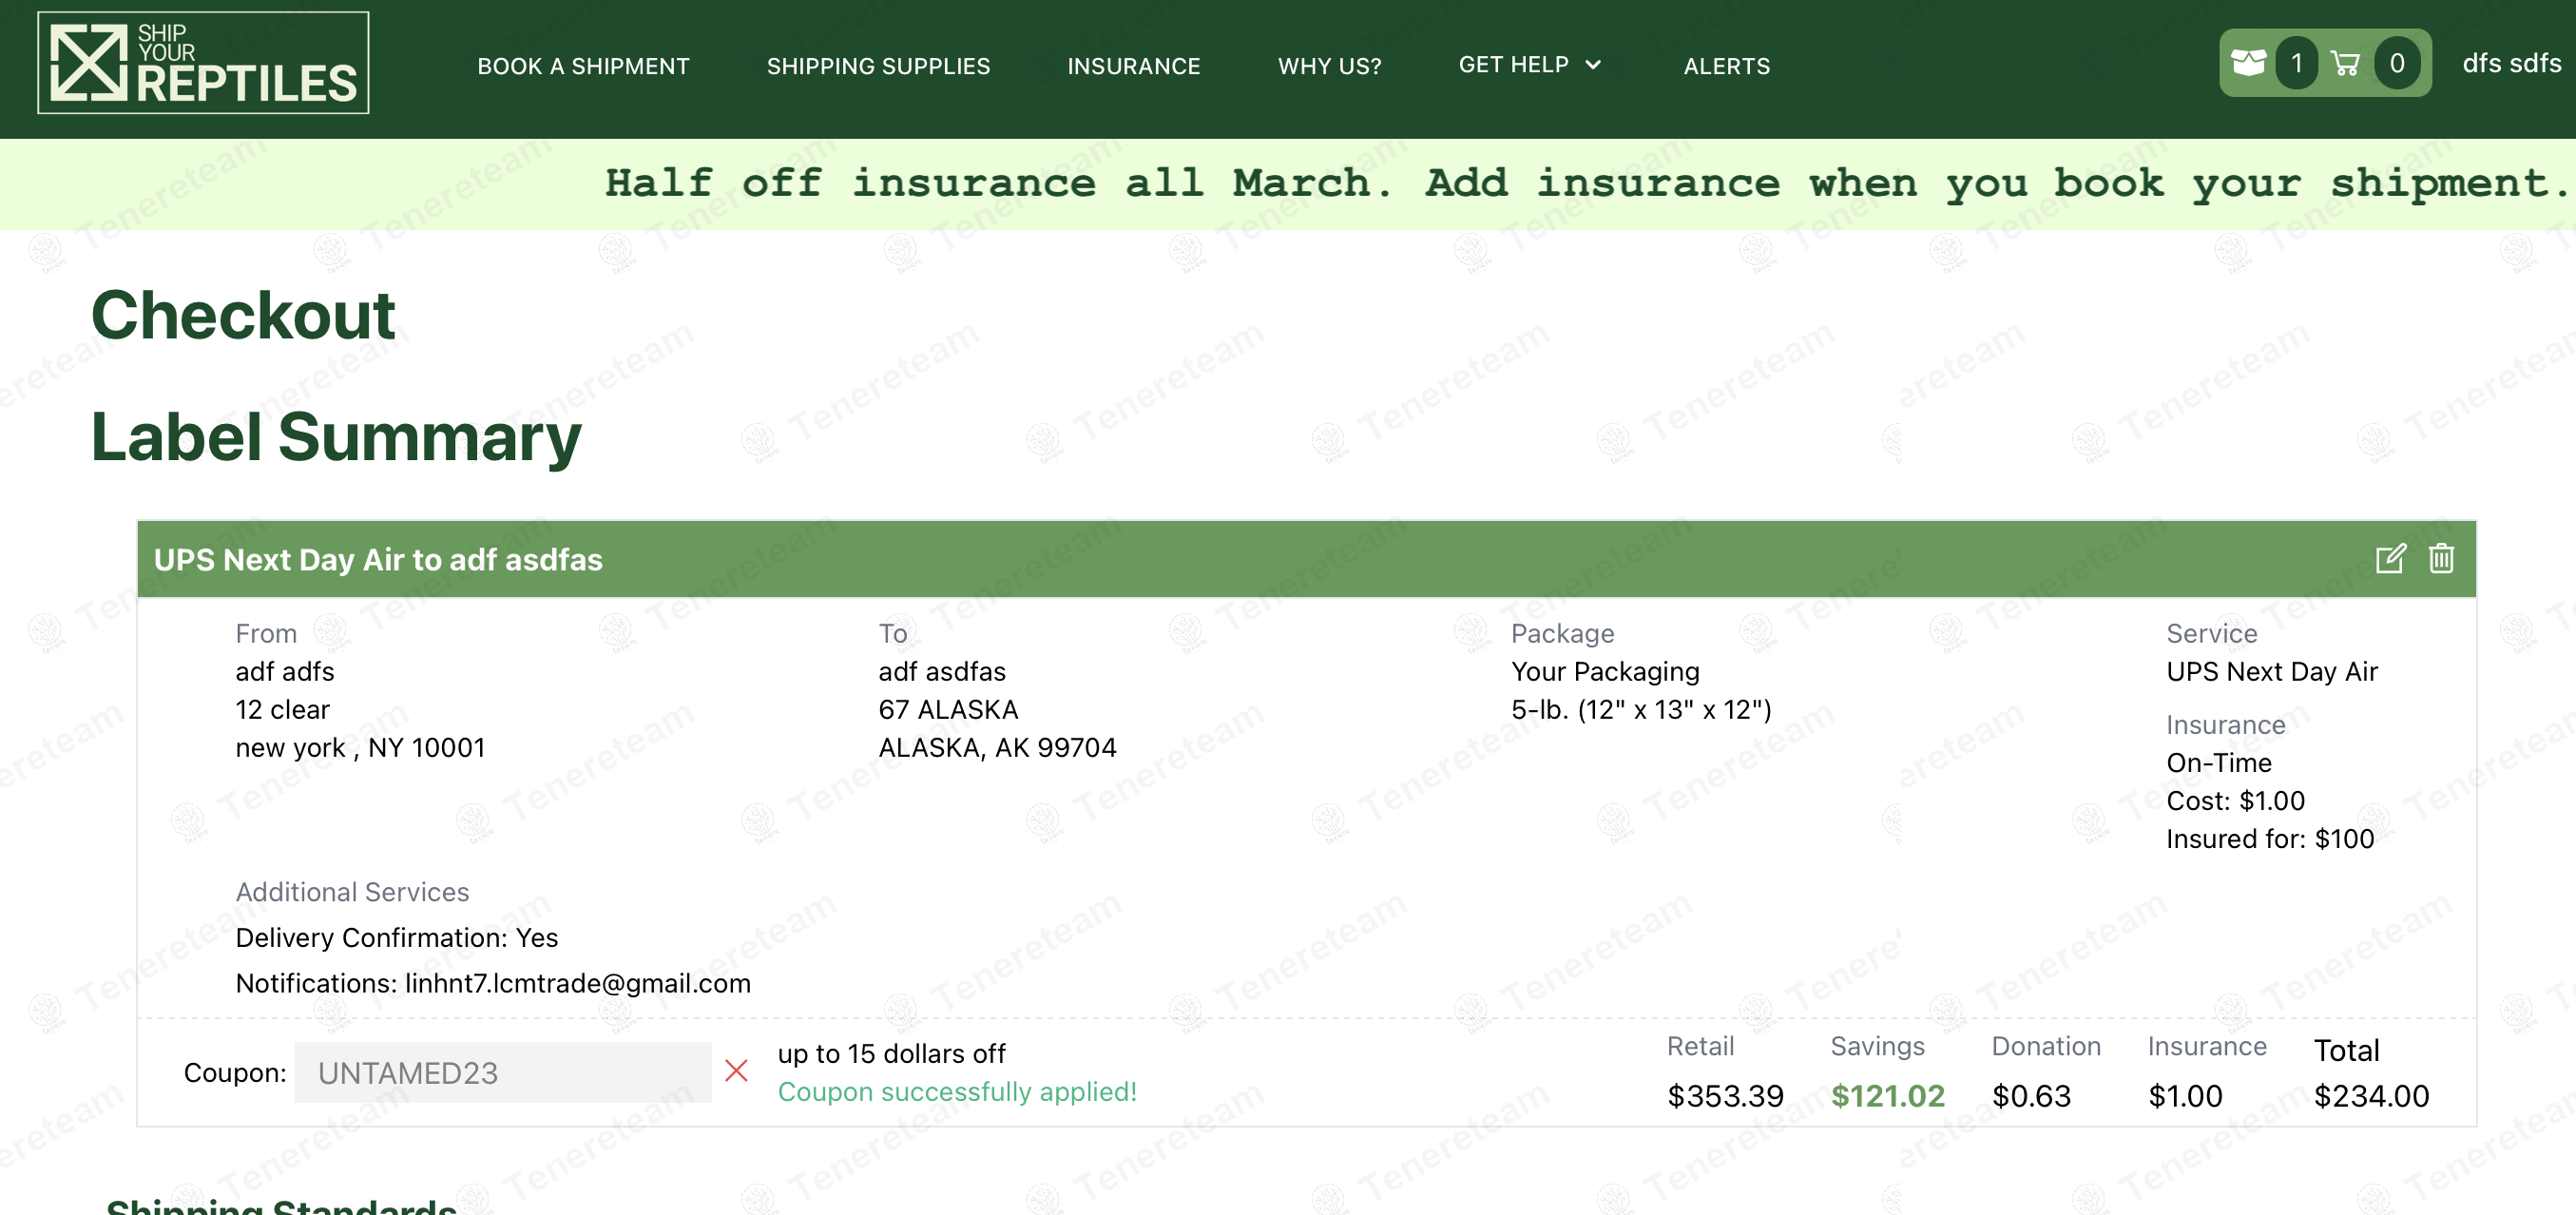Go to Shipping Supplies
The image size is (2576, 1215).
[x=878, y=66]
